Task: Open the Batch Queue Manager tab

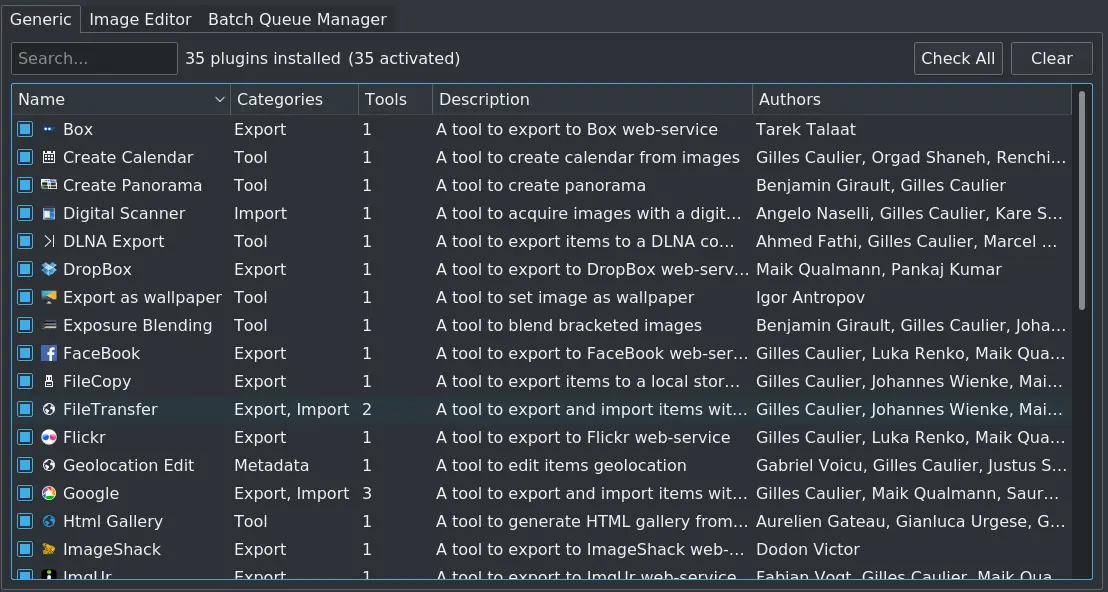Action: coord(295,18)
